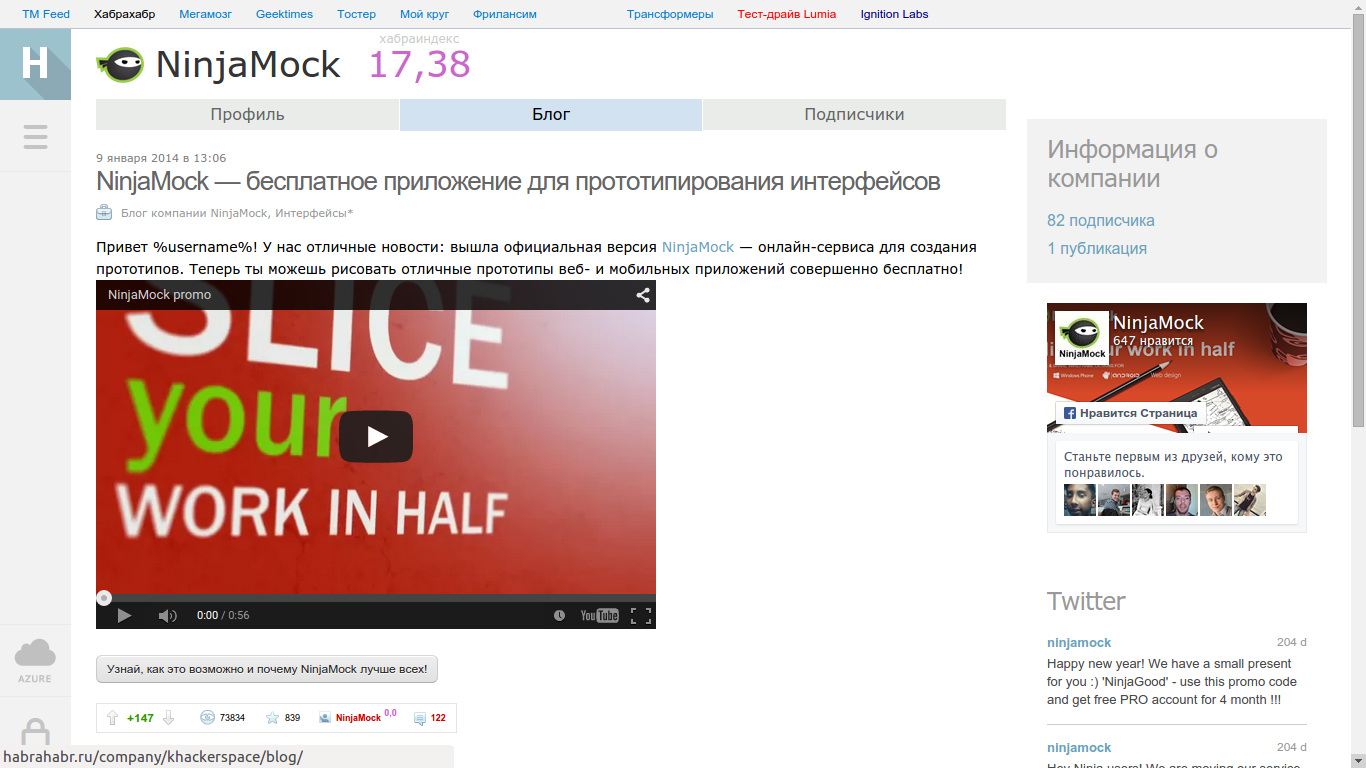This screenshot has width=1366, height=768.
Task: Open comments via the speech bubble icon
Action: pos(420,718)
